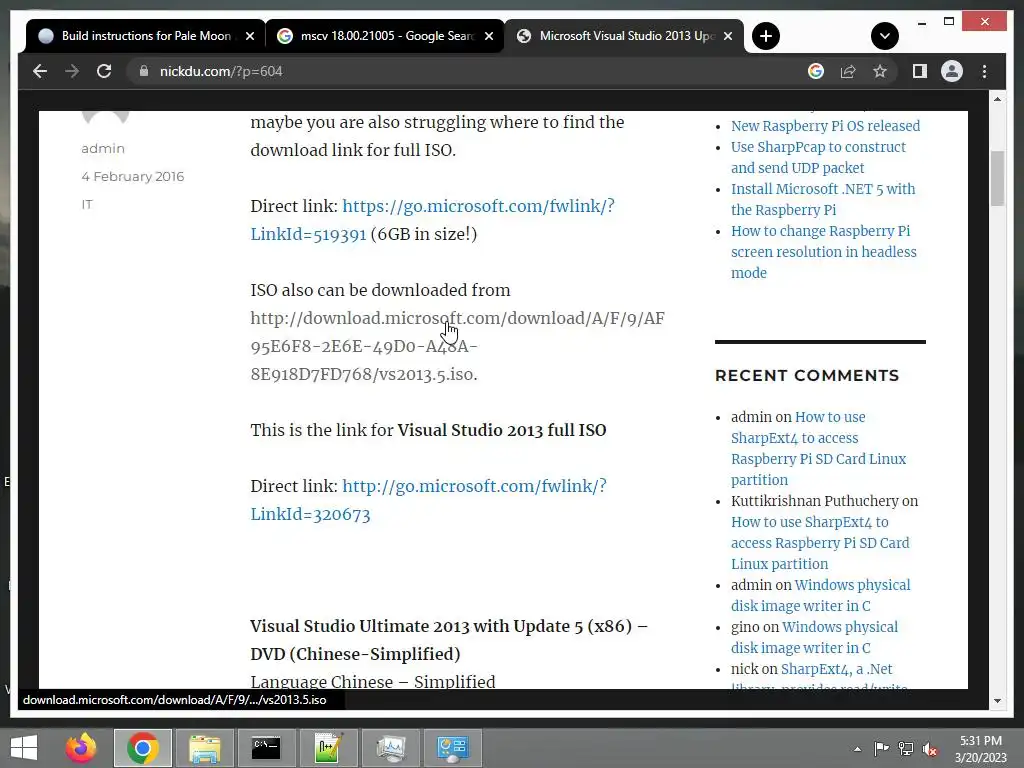The width and height of the screenshot is (1024, 768).
Task: Click the page scrollbar thumb
Action: 997,178
